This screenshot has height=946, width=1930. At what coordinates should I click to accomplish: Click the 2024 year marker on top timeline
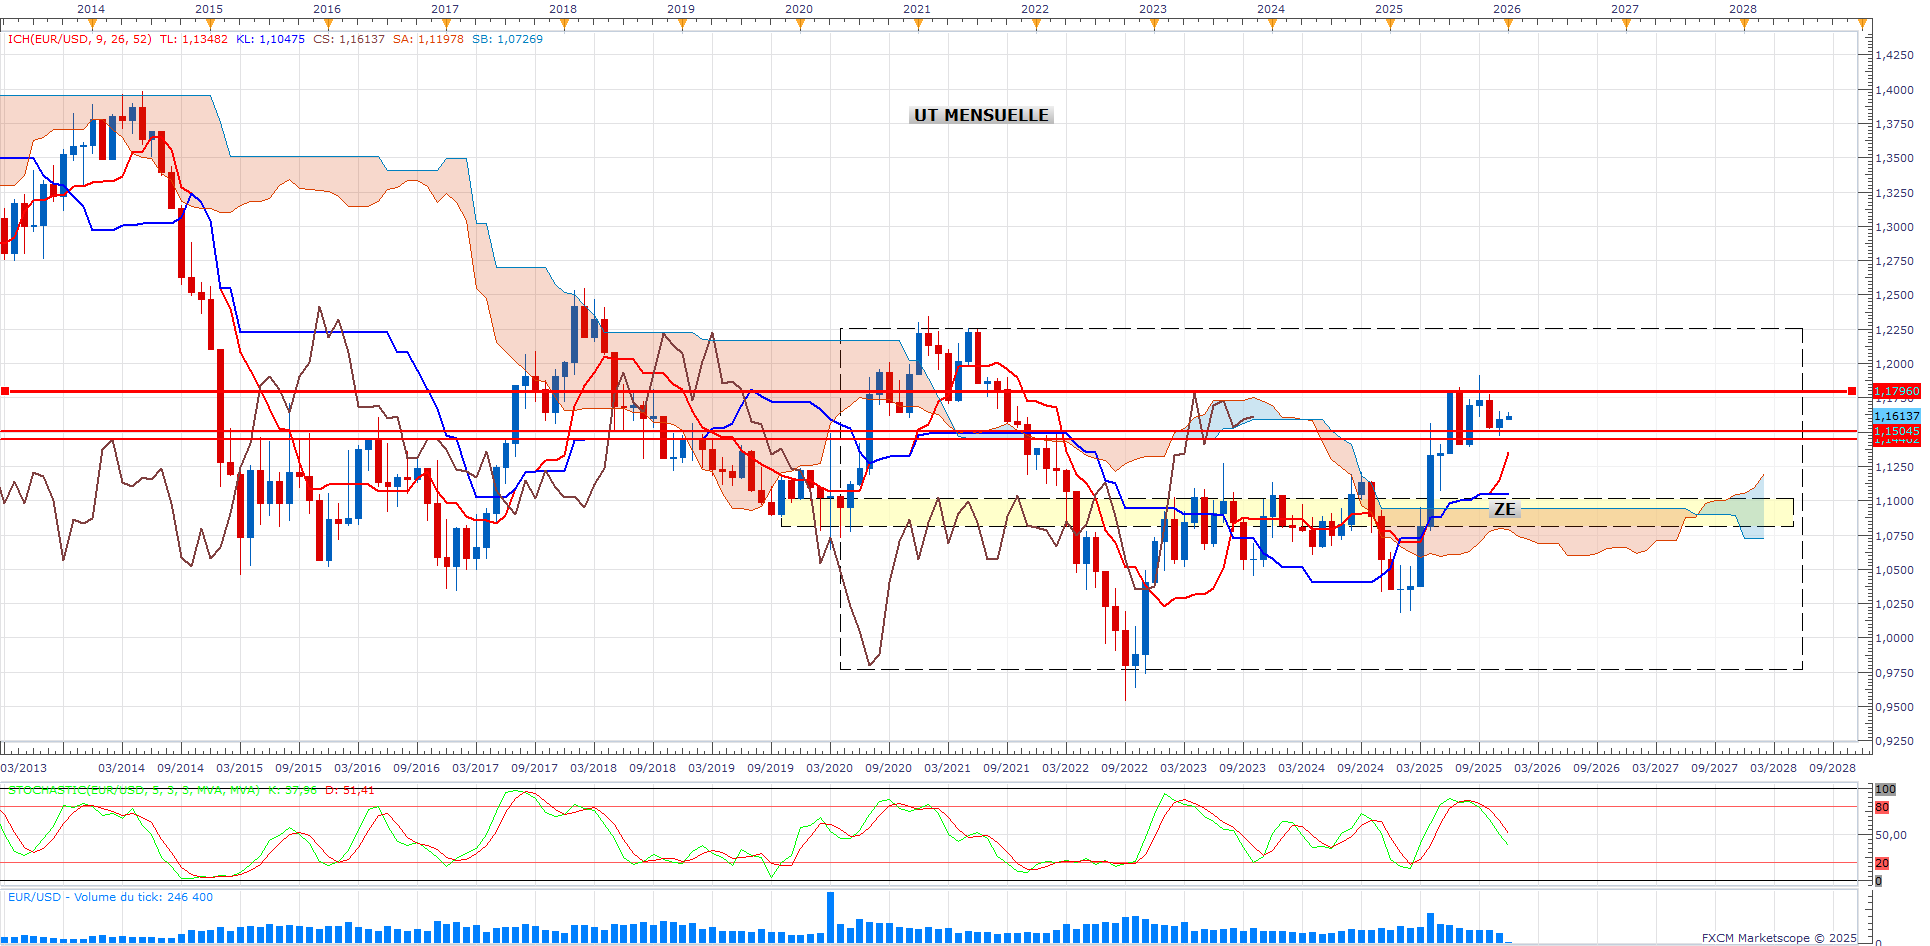tap(1271, 9)
